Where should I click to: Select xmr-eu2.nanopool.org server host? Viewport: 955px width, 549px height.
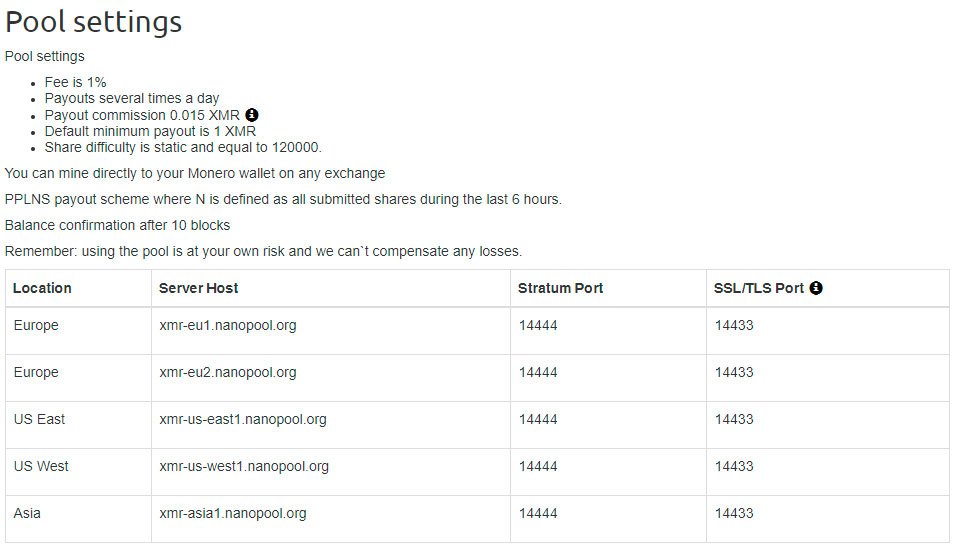228,372
